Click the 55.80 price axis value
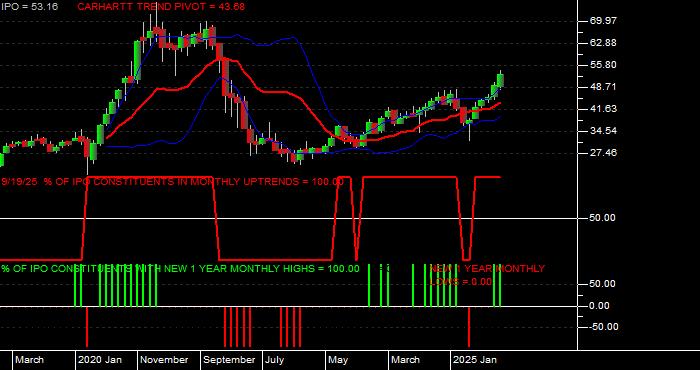This screenshot has width=700, height=370. (604, 65)
